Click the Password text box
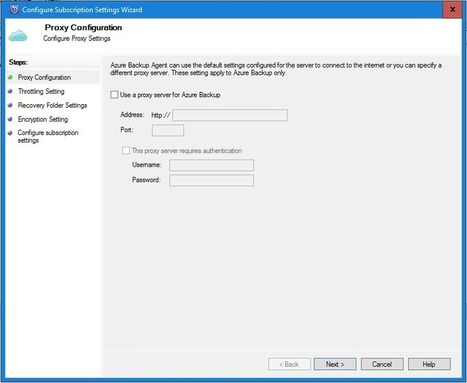This screenshot has height=383, width=467. click(x=211, y=180)
